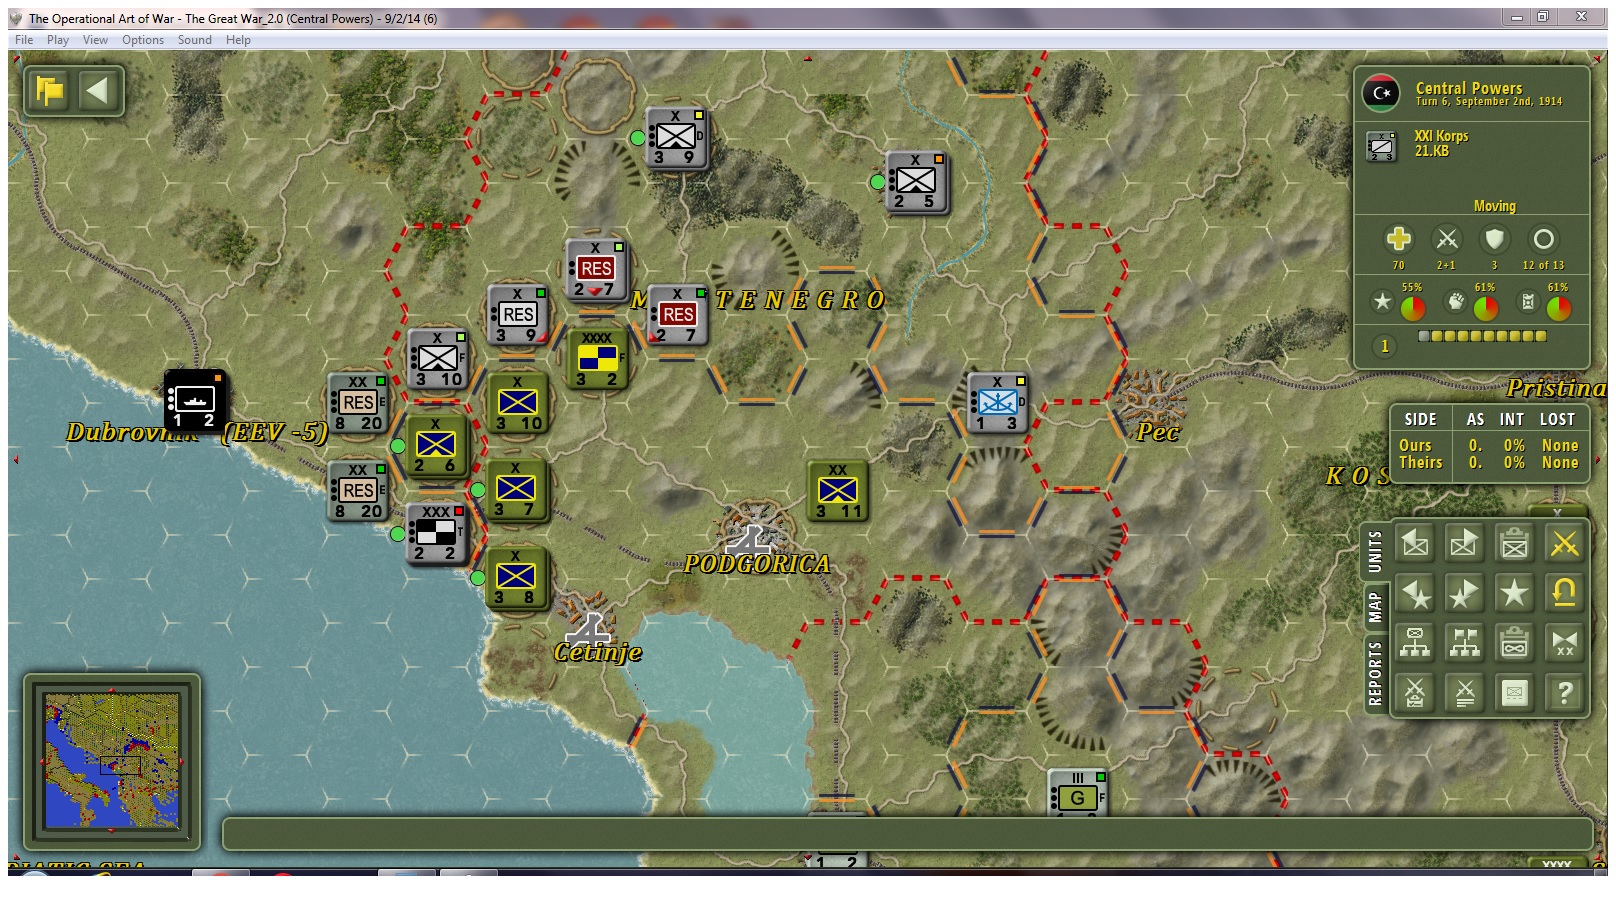
Task: Open the crossed swords combat planner icon
Action: tap(1415, 692)
